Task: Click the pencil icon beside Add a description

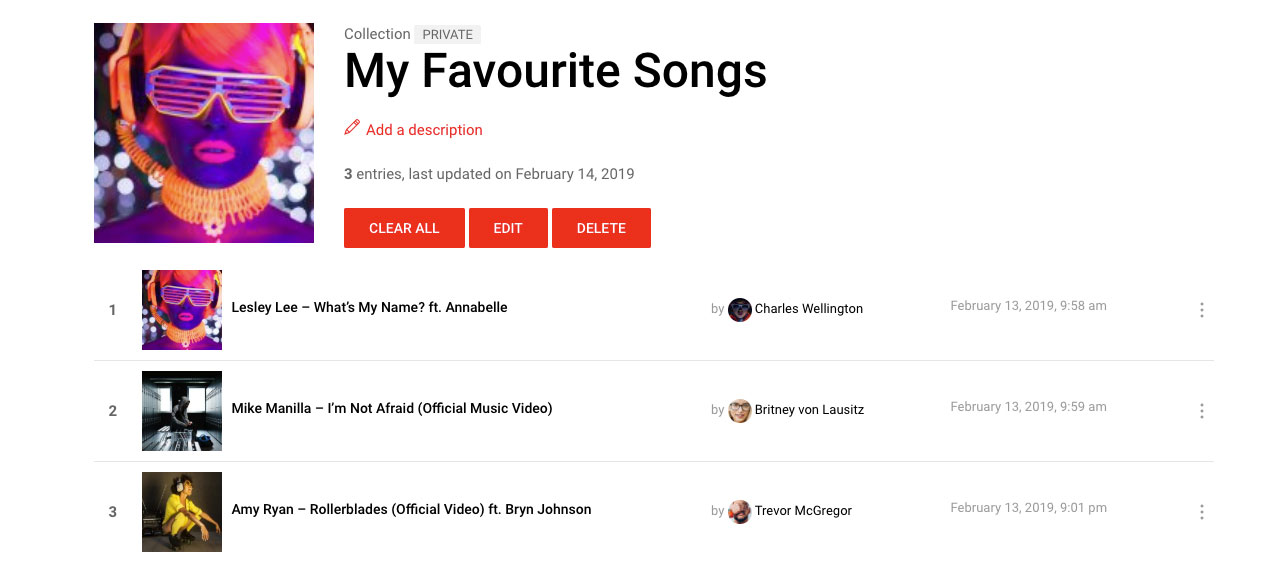Action: pyautogui.click(x=352, y=128)
